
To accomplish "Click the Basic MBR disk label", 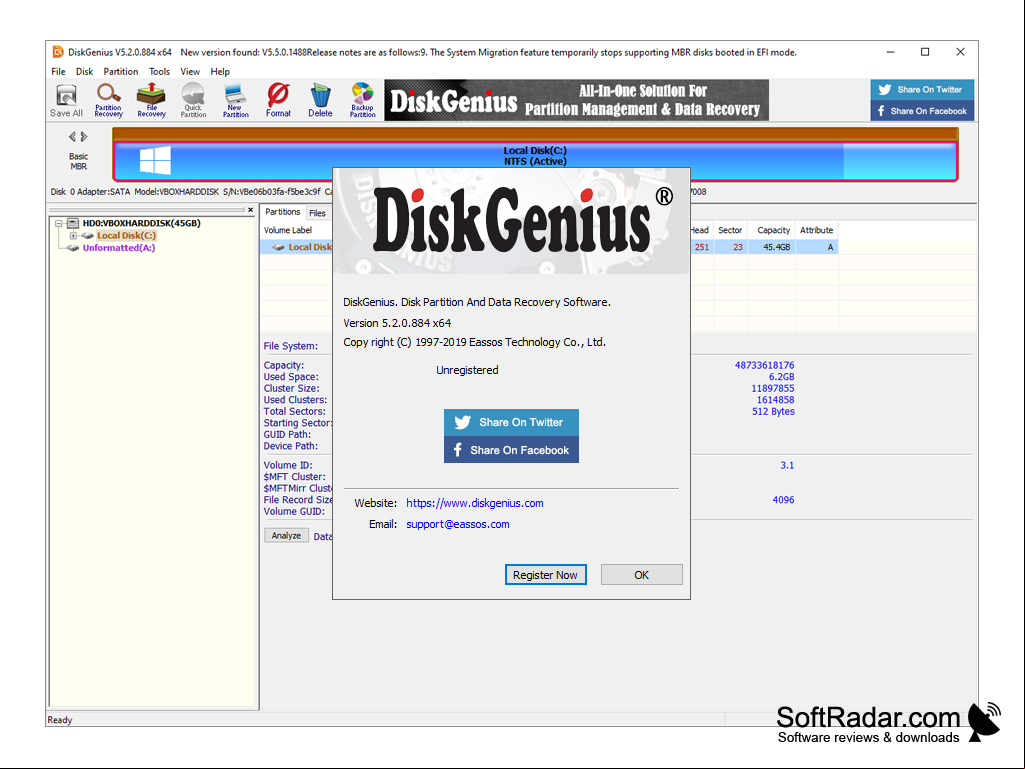I will [78, 162].
